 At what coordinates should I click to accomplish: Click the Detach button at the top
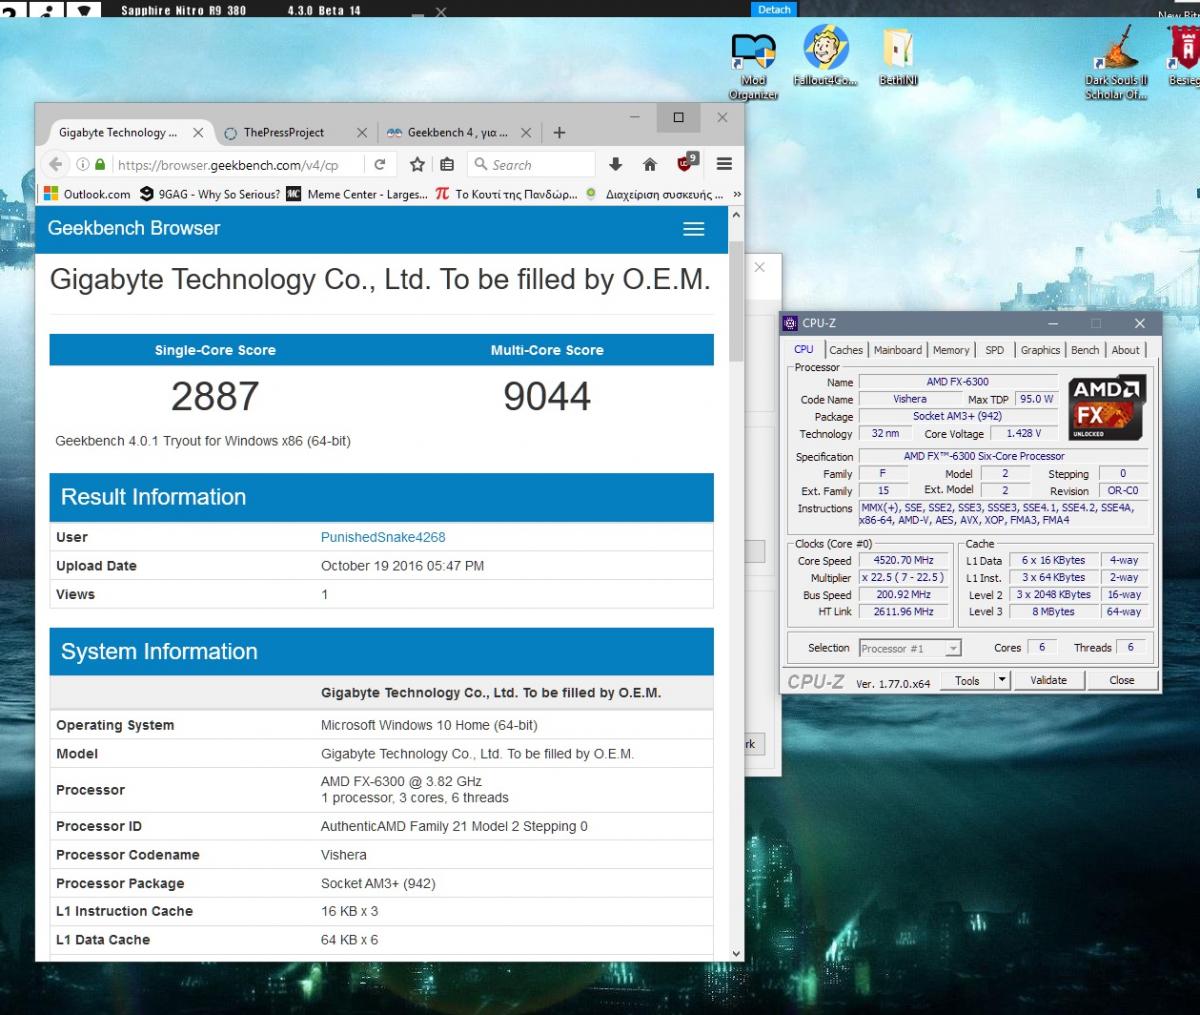coord(774,9)
